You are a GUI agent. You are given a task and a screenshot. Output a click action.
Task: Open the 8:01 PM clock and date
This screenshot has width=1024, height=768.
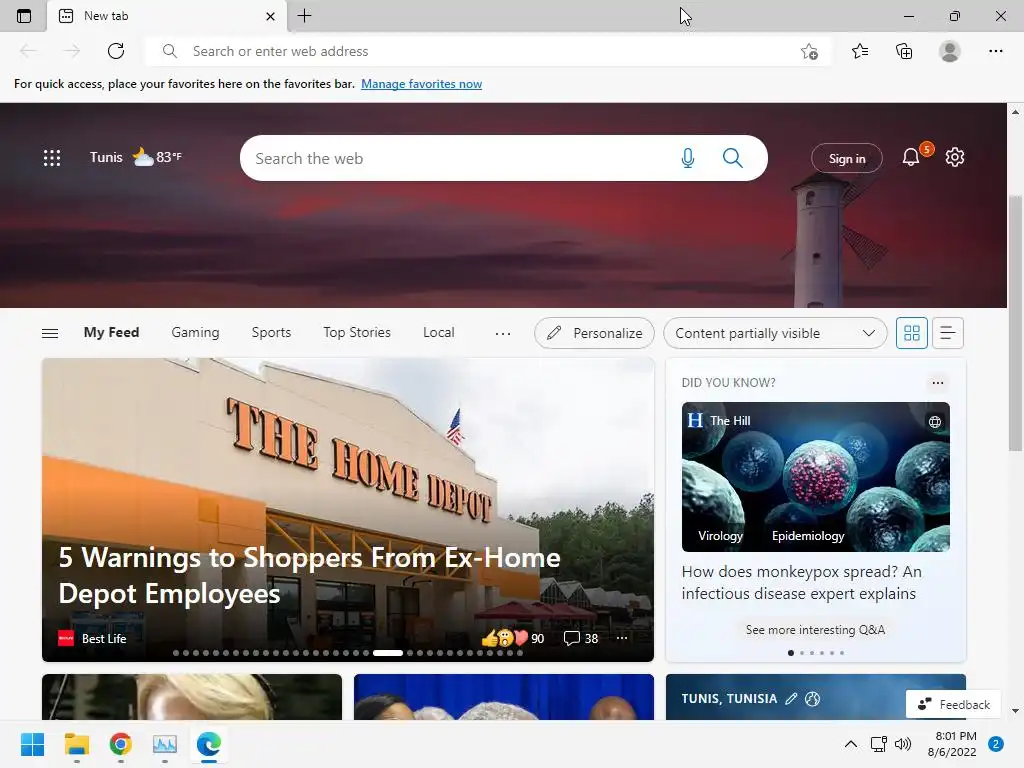(952, 744)
